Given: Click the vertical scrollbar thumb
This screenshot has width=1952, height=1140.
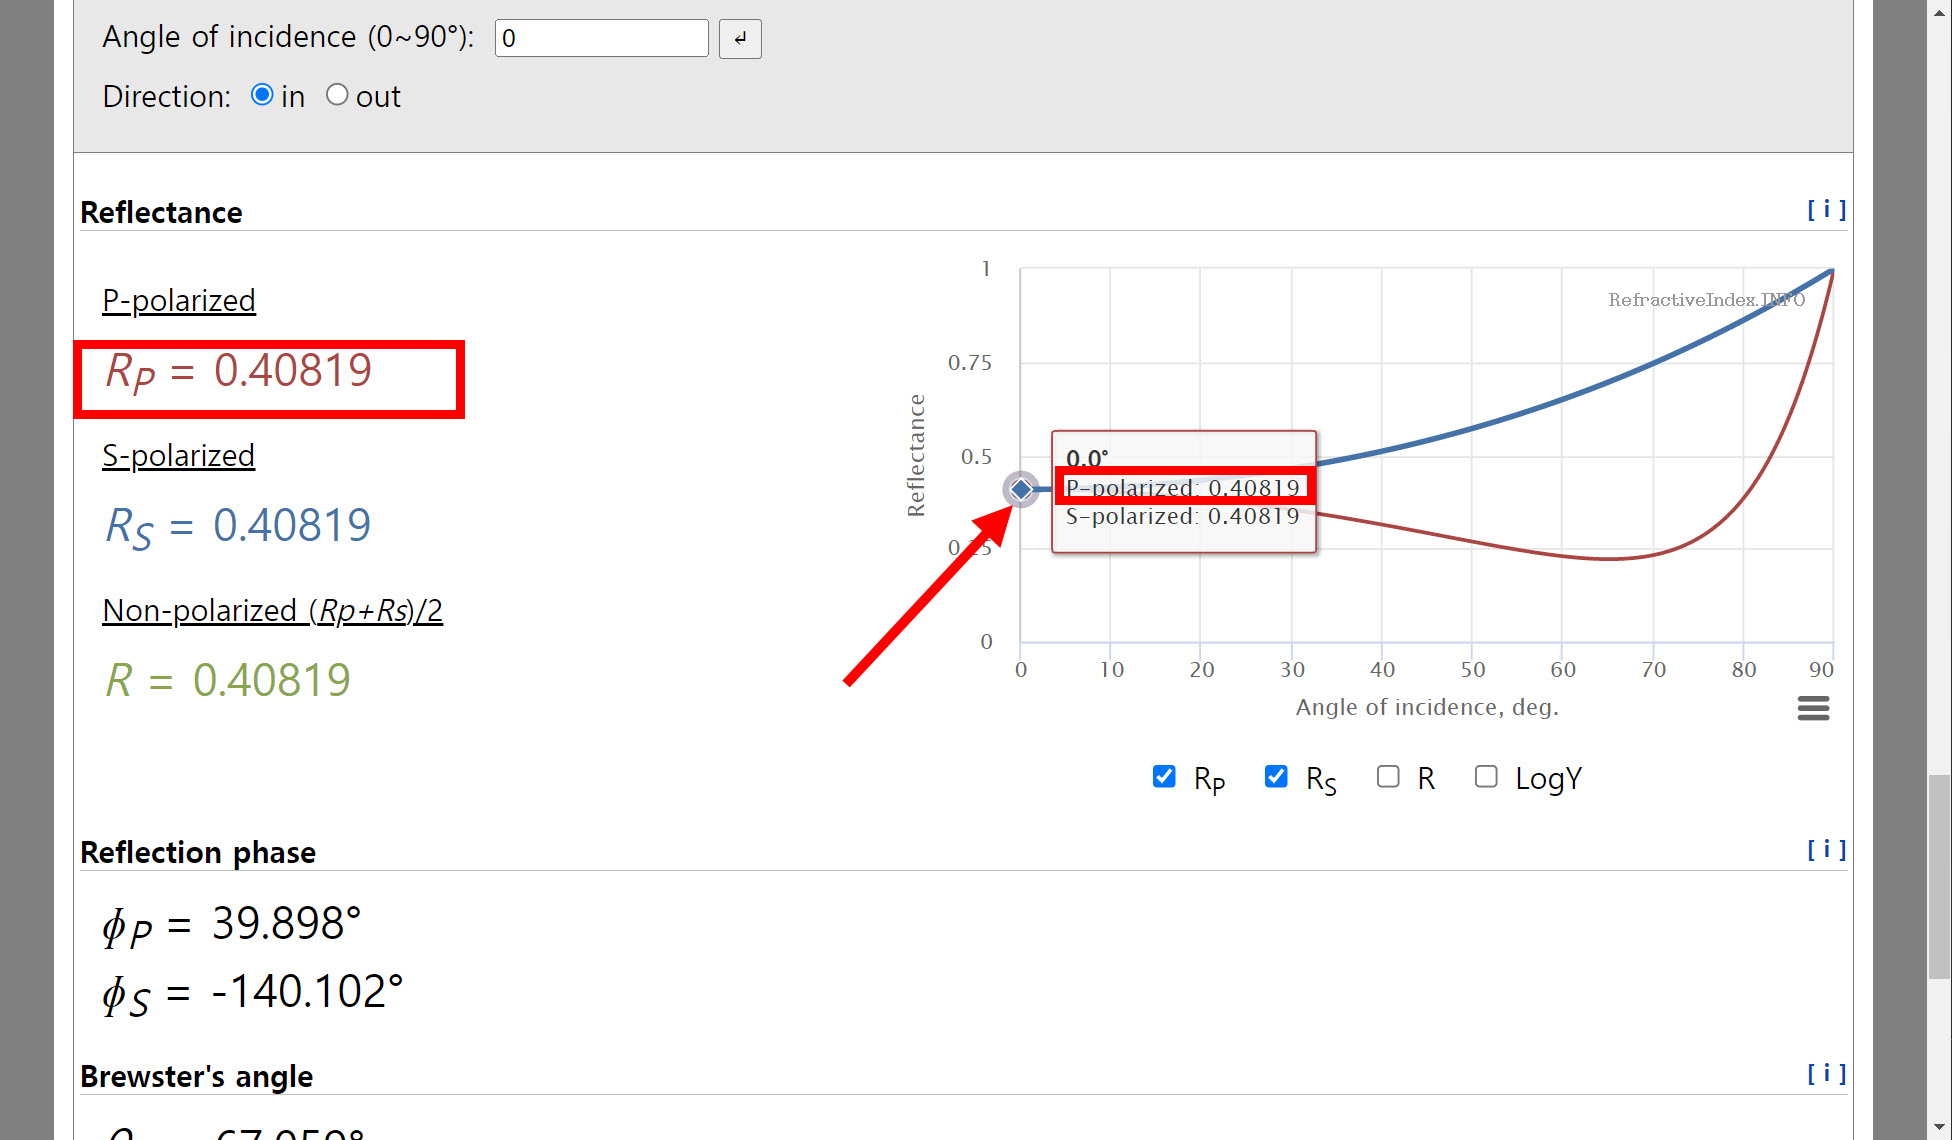Looking at the screenshot, I should (x=1939, y=875).
